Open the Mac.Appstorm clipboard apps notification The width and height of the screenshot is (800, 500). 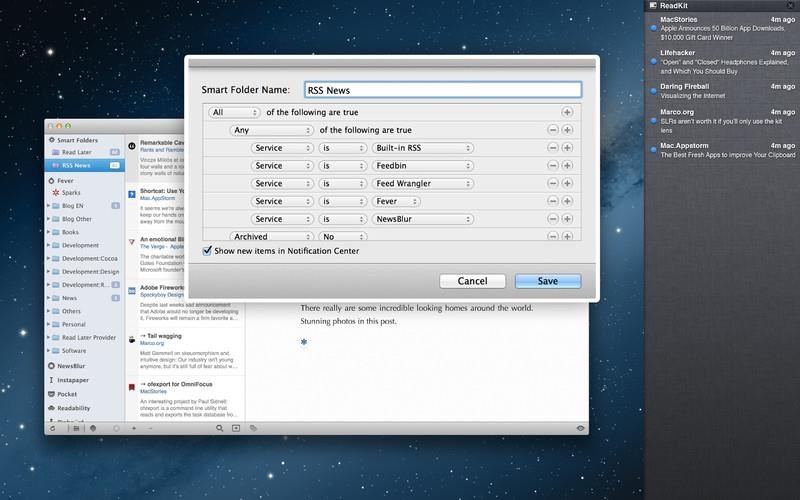coord(722,150)
